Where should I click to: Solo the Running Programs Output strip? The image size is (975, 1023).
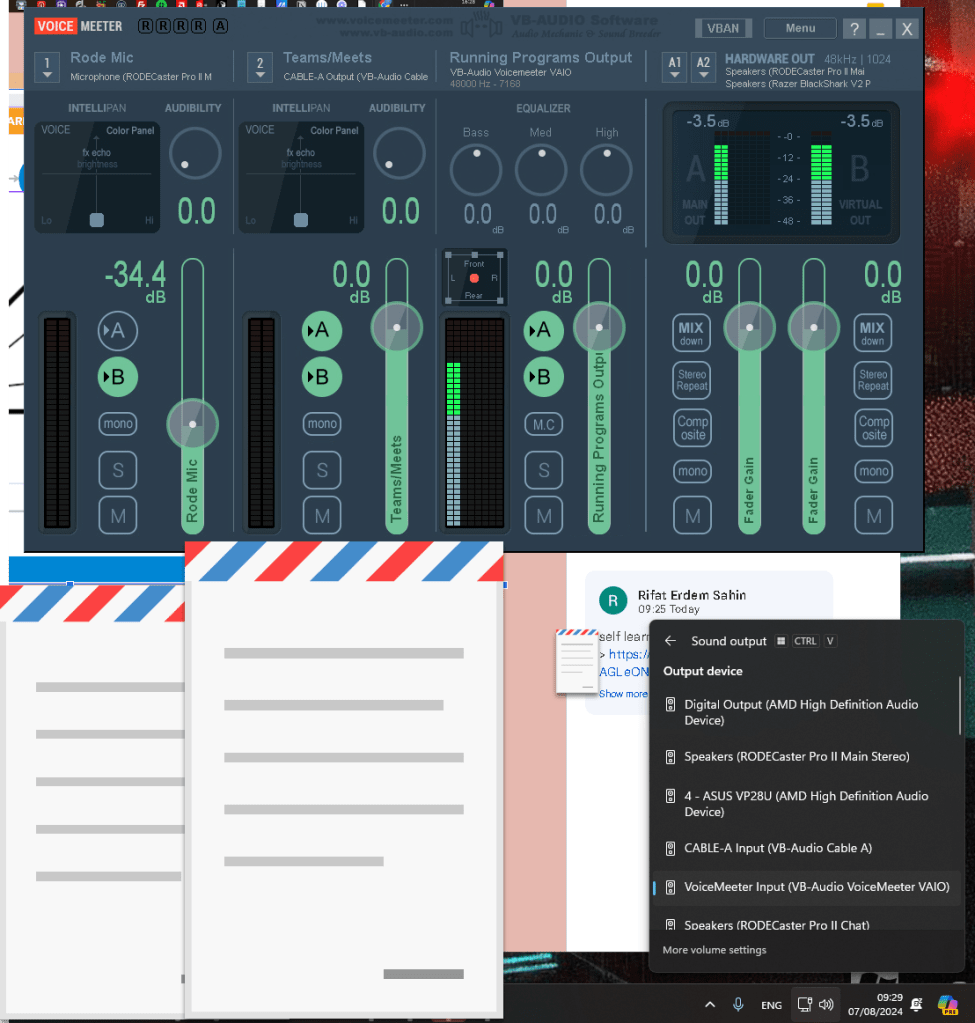(x=544, y=470)
